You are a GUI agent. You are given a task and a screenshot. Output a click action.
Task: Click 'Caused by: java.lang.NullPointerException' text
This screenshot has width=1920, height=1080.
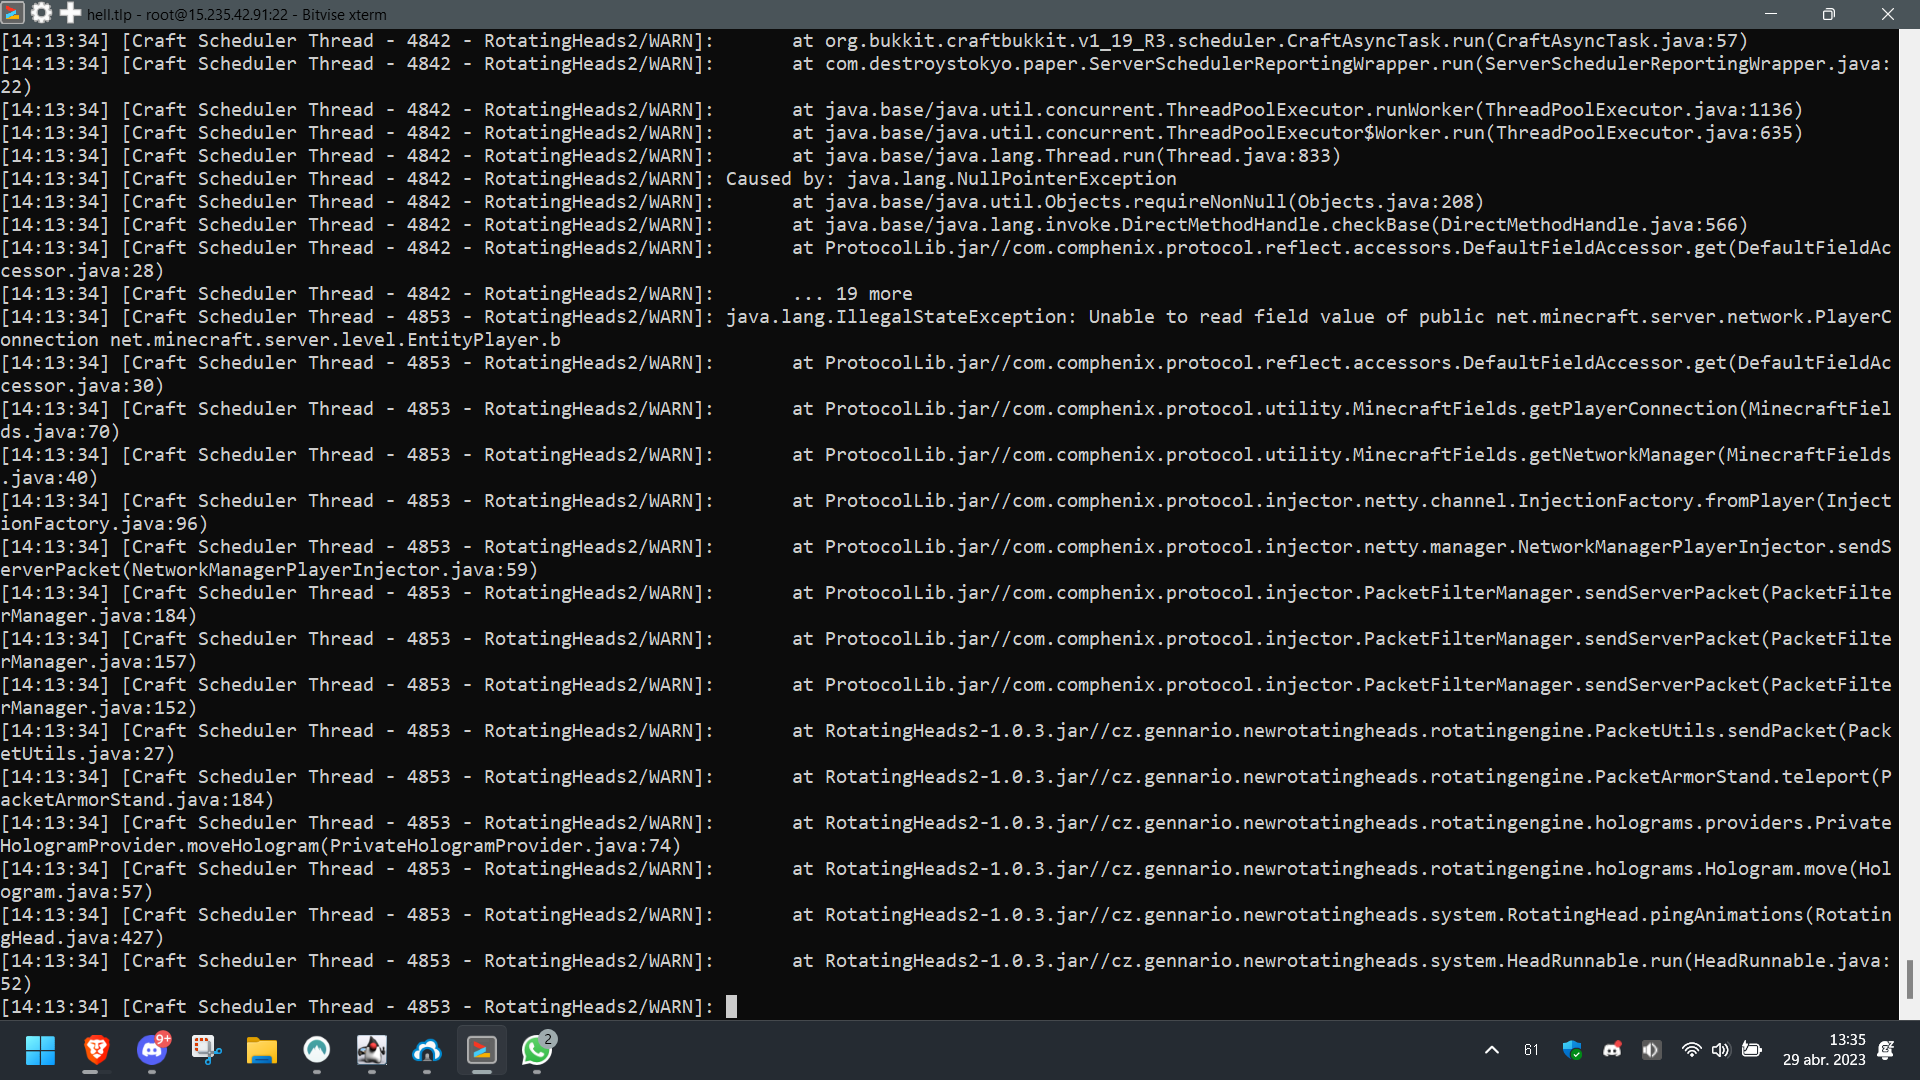(951, 179)
